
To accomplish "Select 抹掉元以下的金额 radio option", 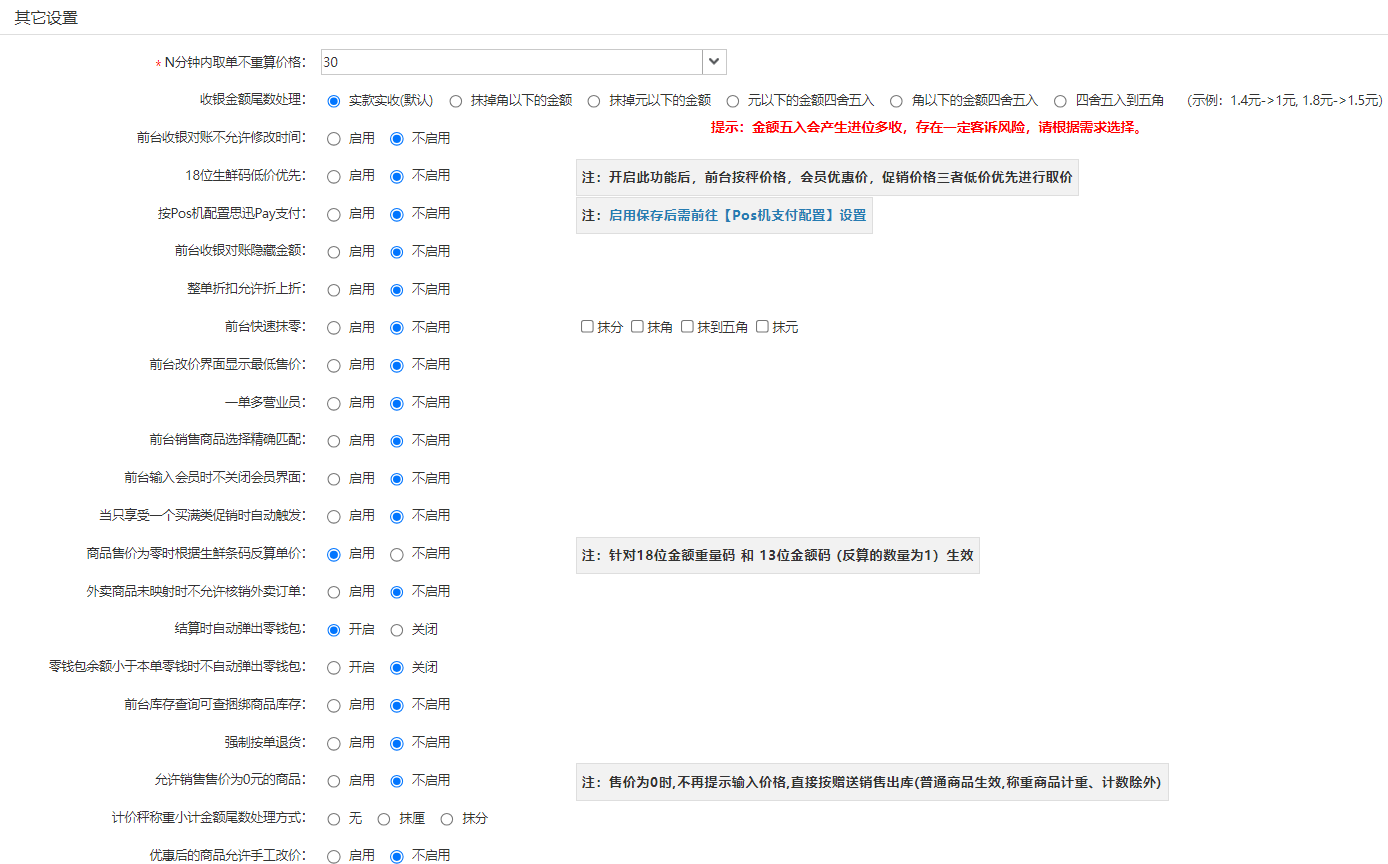I will (x=594, y=101).
